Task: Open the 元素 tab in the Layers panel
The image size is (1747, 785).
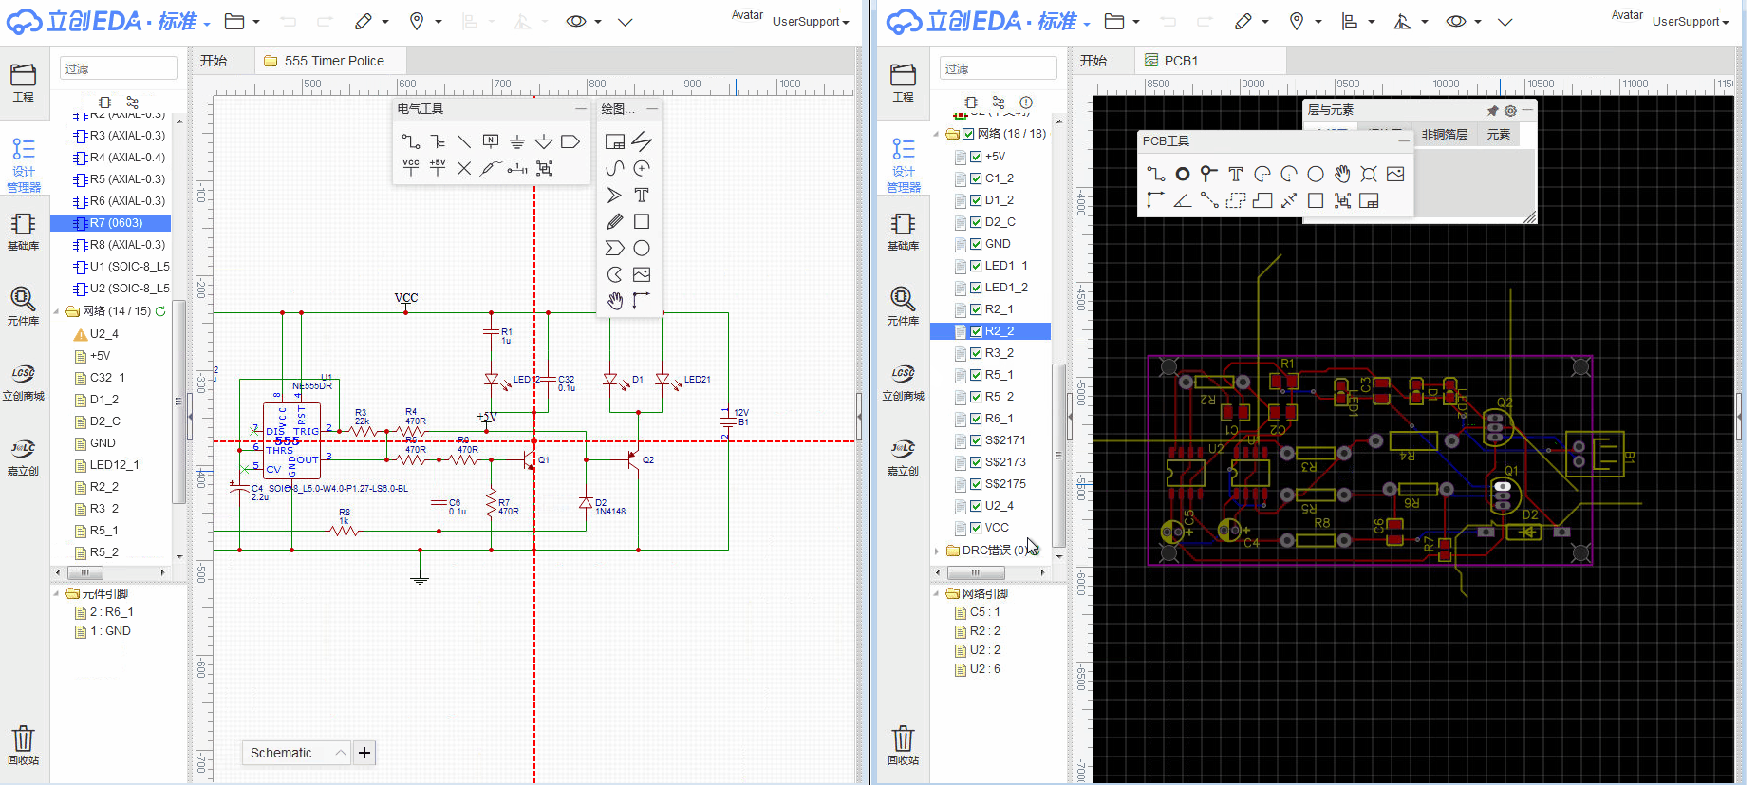Action: (1497, 135)
